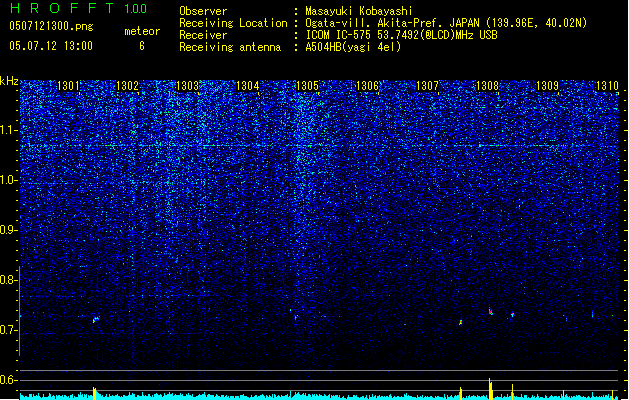This screenshot has width=629, height=400.
Task: Select the meteor count value 6
Action: click(142, 46)
